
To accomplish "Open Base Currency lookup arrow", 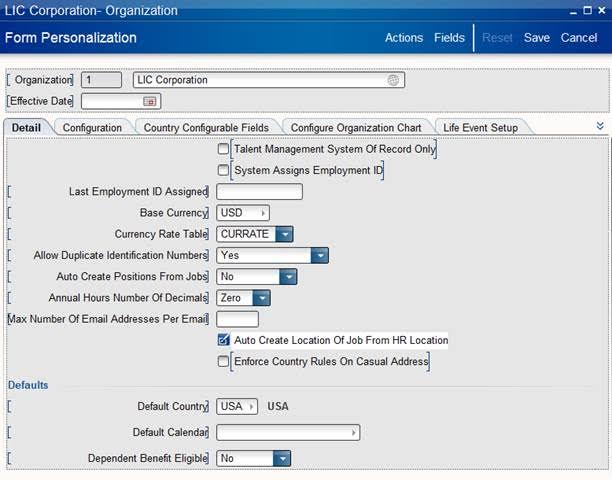I will coord(263,213).
